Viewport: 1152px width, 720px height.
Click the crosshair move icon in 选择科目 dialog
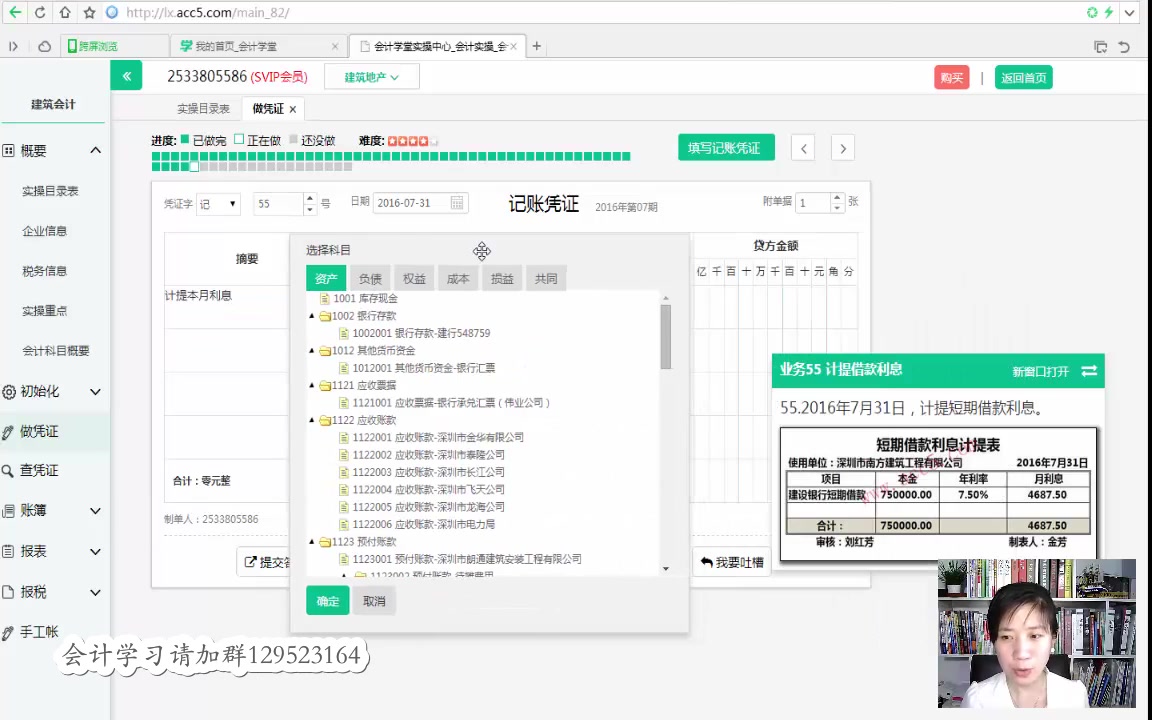tap(482, 251)
